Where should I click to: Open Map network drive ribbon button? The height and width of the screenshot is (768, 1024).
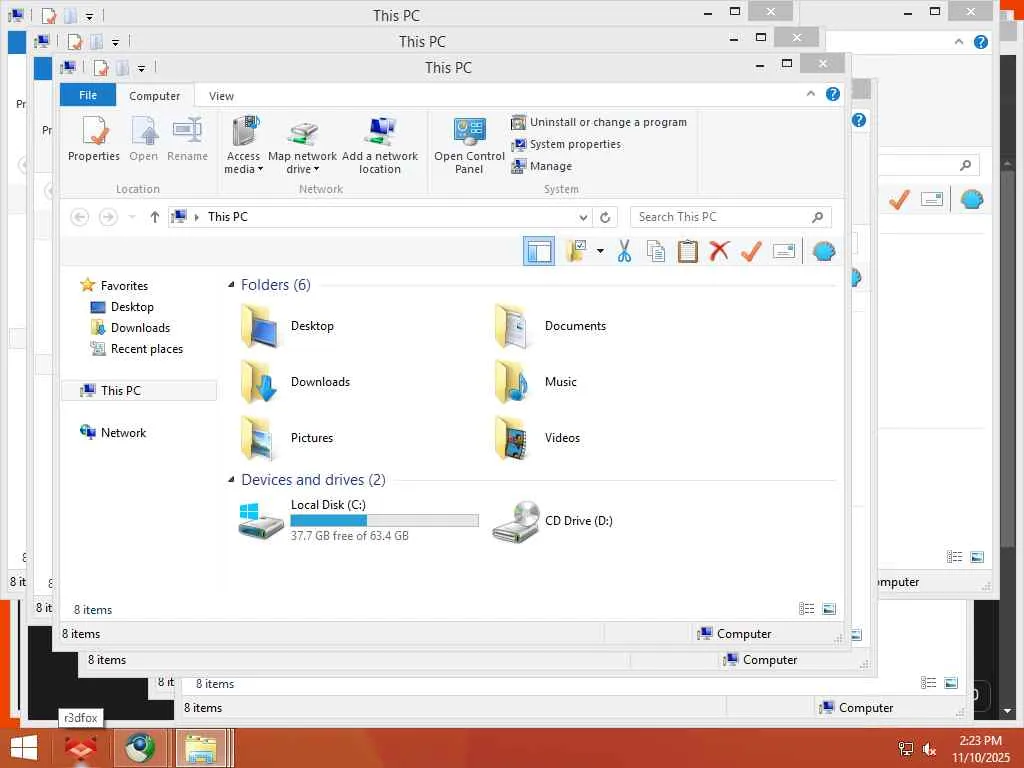pyautogui.click(x=302, y=145)
